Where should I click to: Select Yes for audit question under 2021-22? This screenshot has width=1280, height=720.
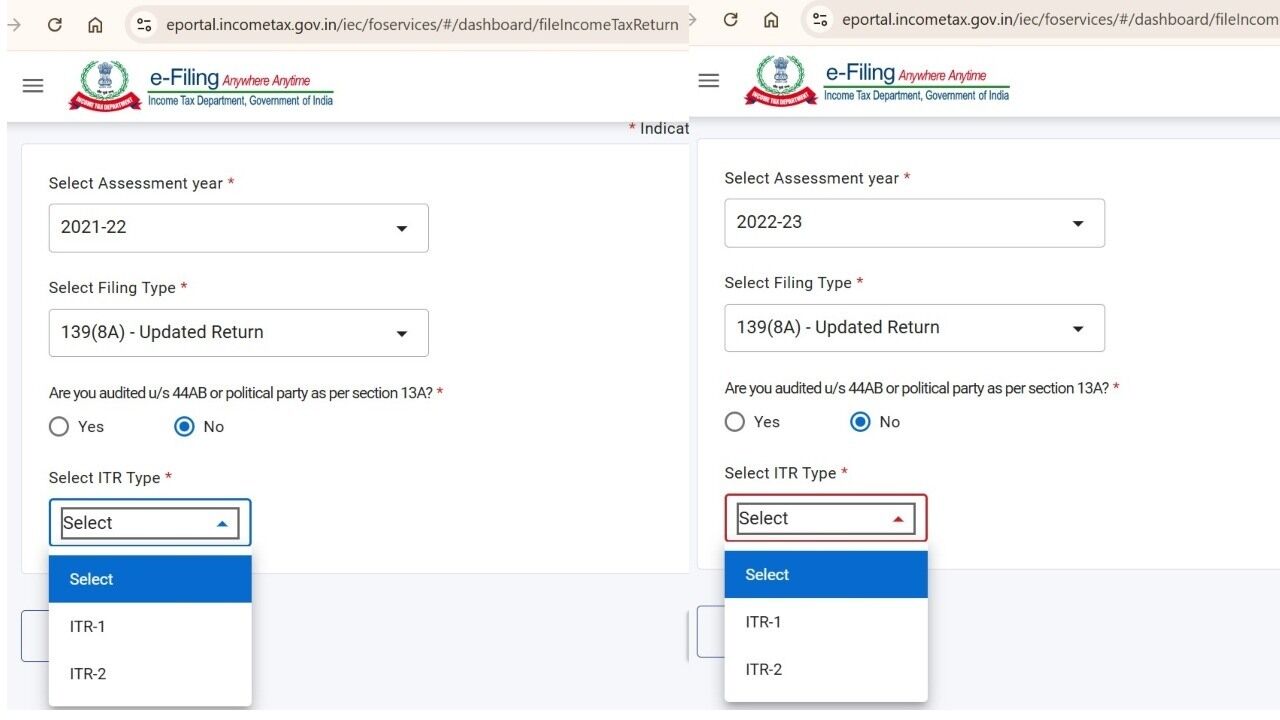pos(59,427)
